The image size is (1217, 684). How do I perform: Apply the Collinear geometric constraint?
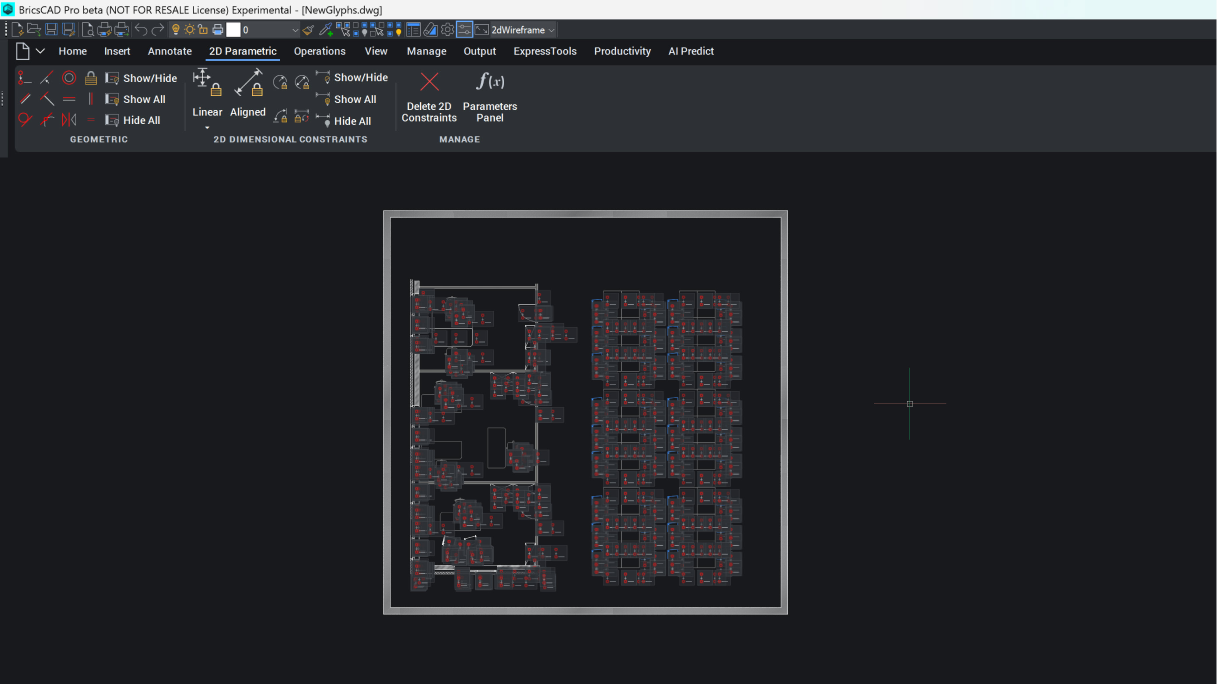(47, 78)
